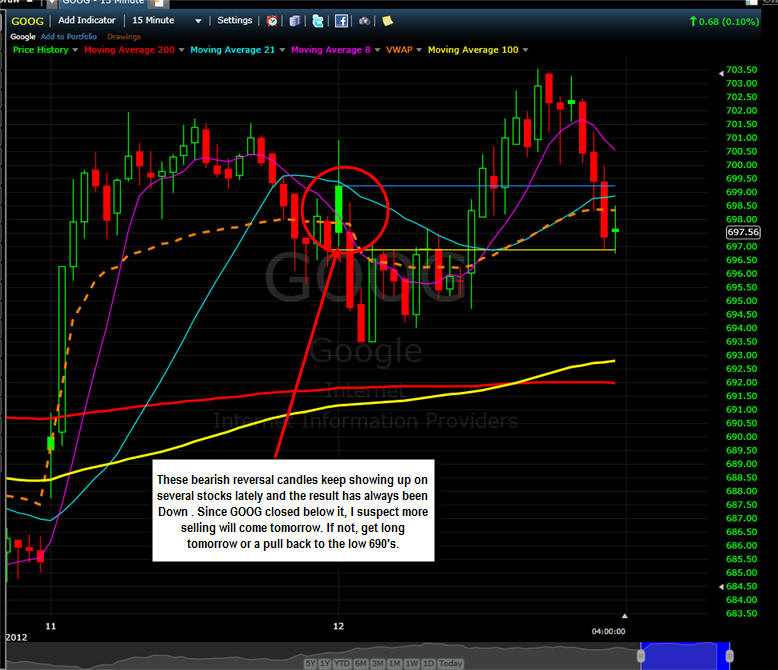
Task: Click the Add to Portfolio link
Action: 68,37
